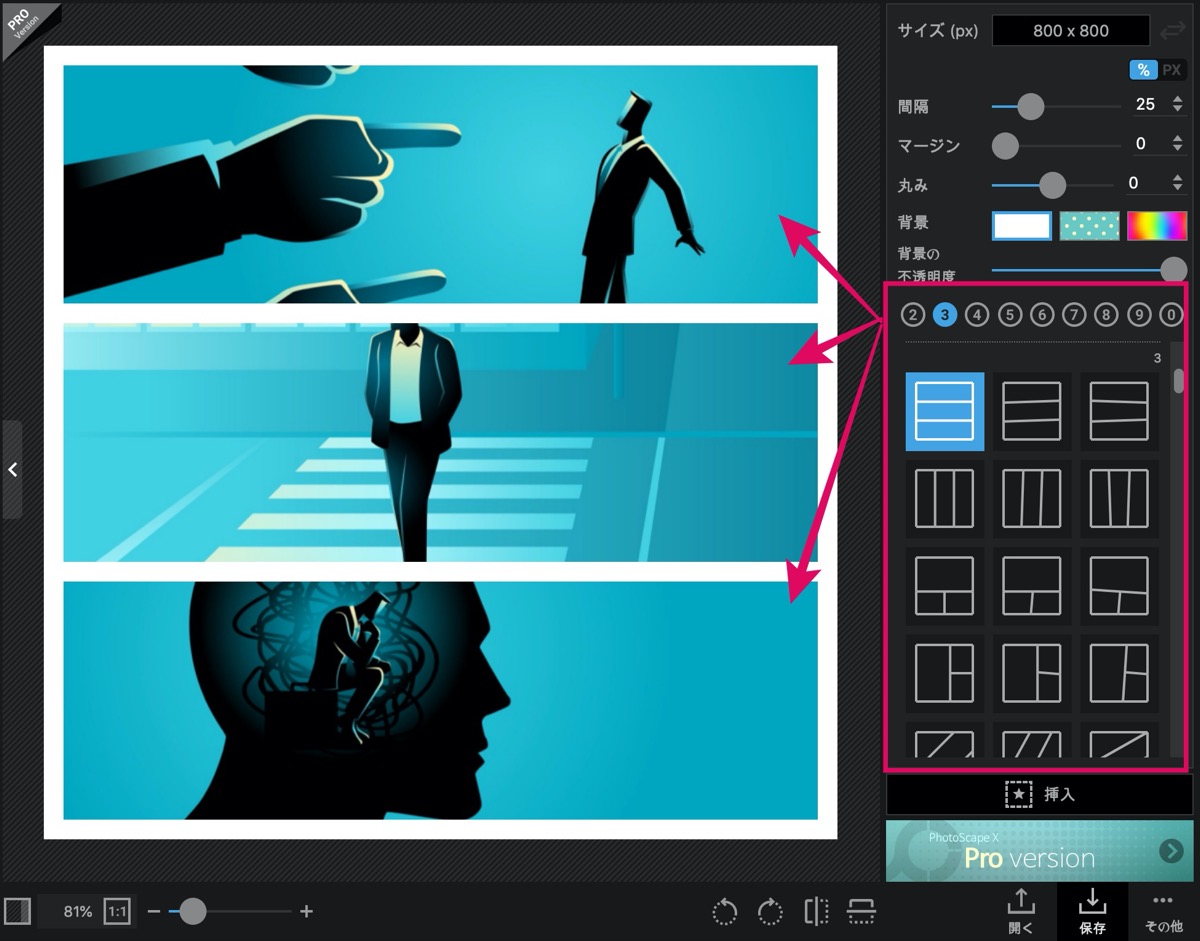
Task: Save the collage with 保存
Action: coord(1092,910)
